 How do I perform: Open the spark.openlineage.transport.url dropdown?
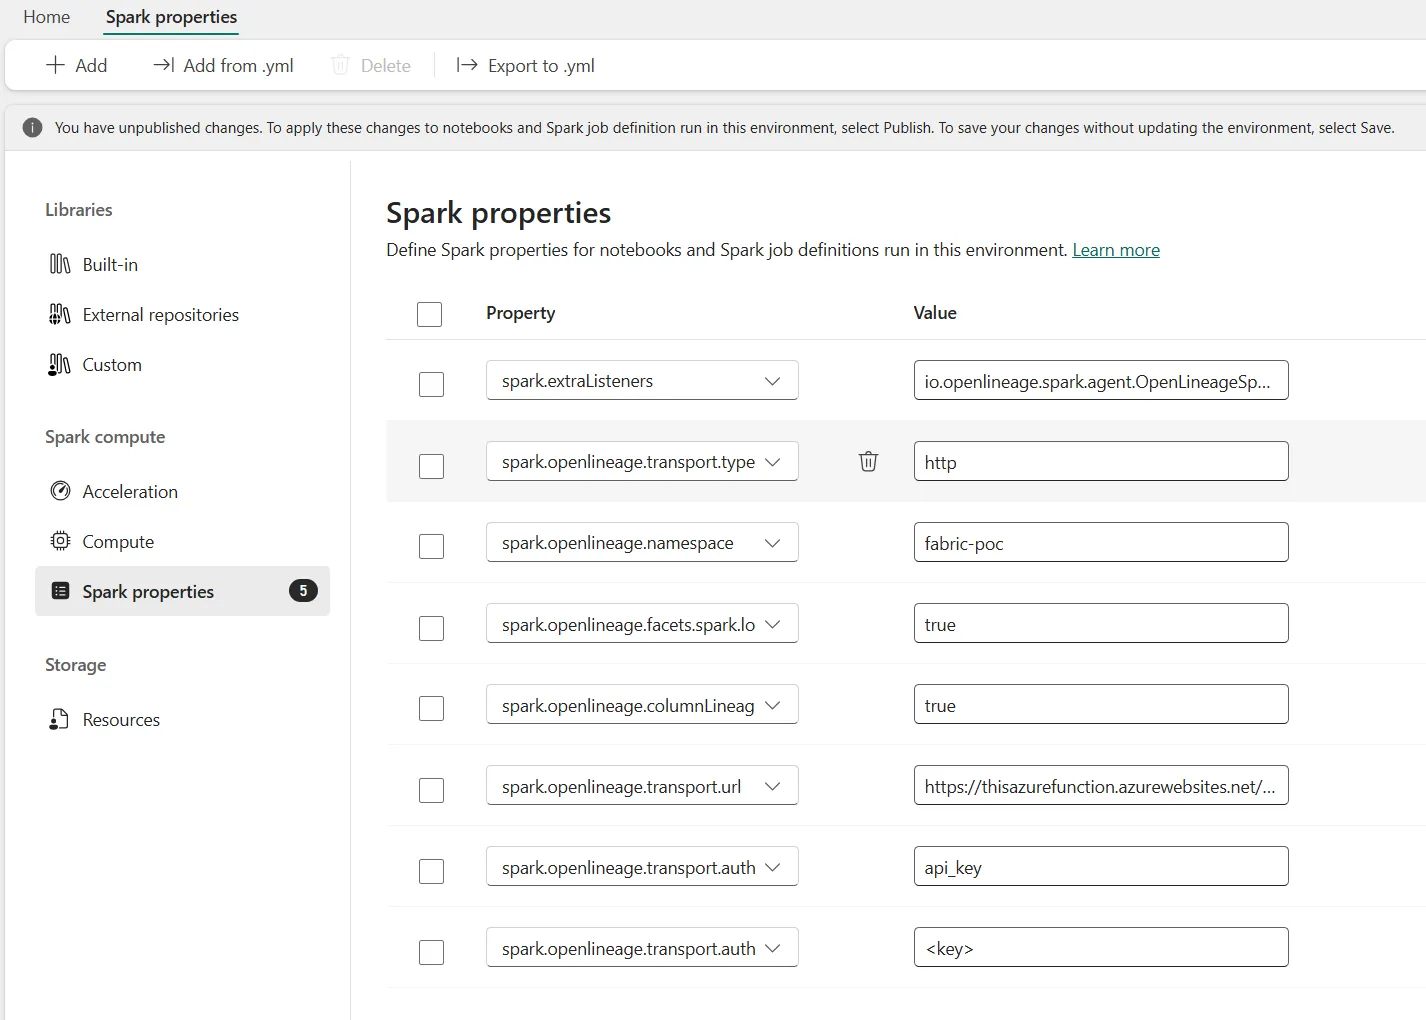[x=642, y=785]
